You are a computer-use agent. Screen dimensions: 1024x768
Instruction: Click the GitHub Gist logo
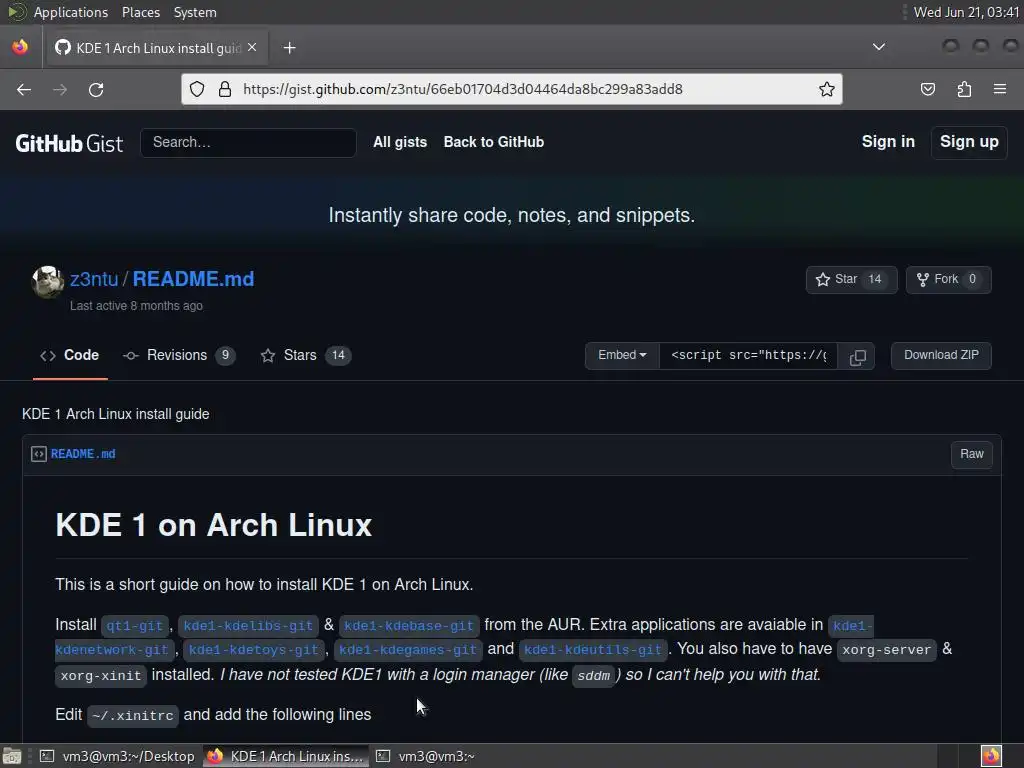[x=69, y=143]
